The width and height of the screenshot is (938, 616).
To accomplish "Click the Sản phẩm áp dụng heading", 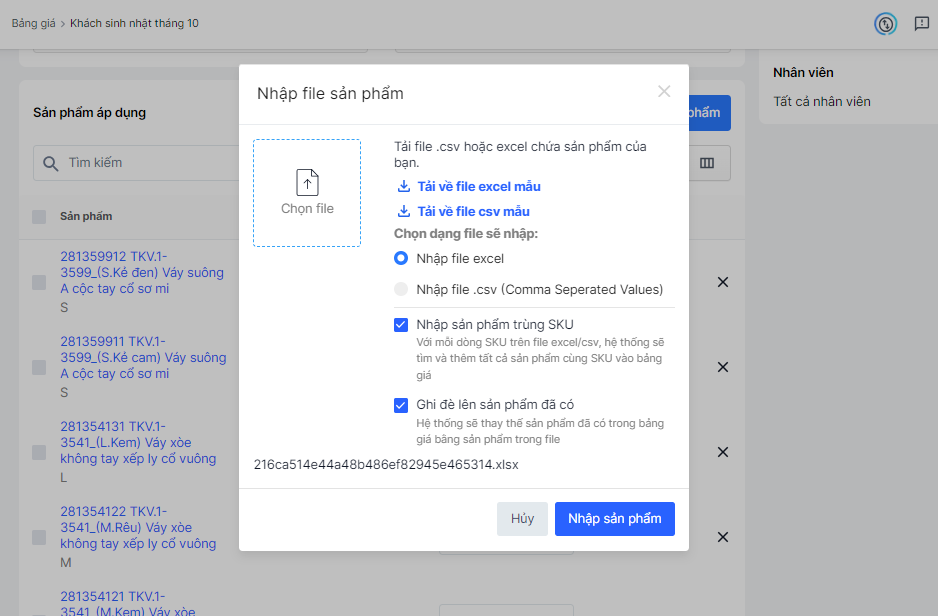I will [x=89, y=112].
